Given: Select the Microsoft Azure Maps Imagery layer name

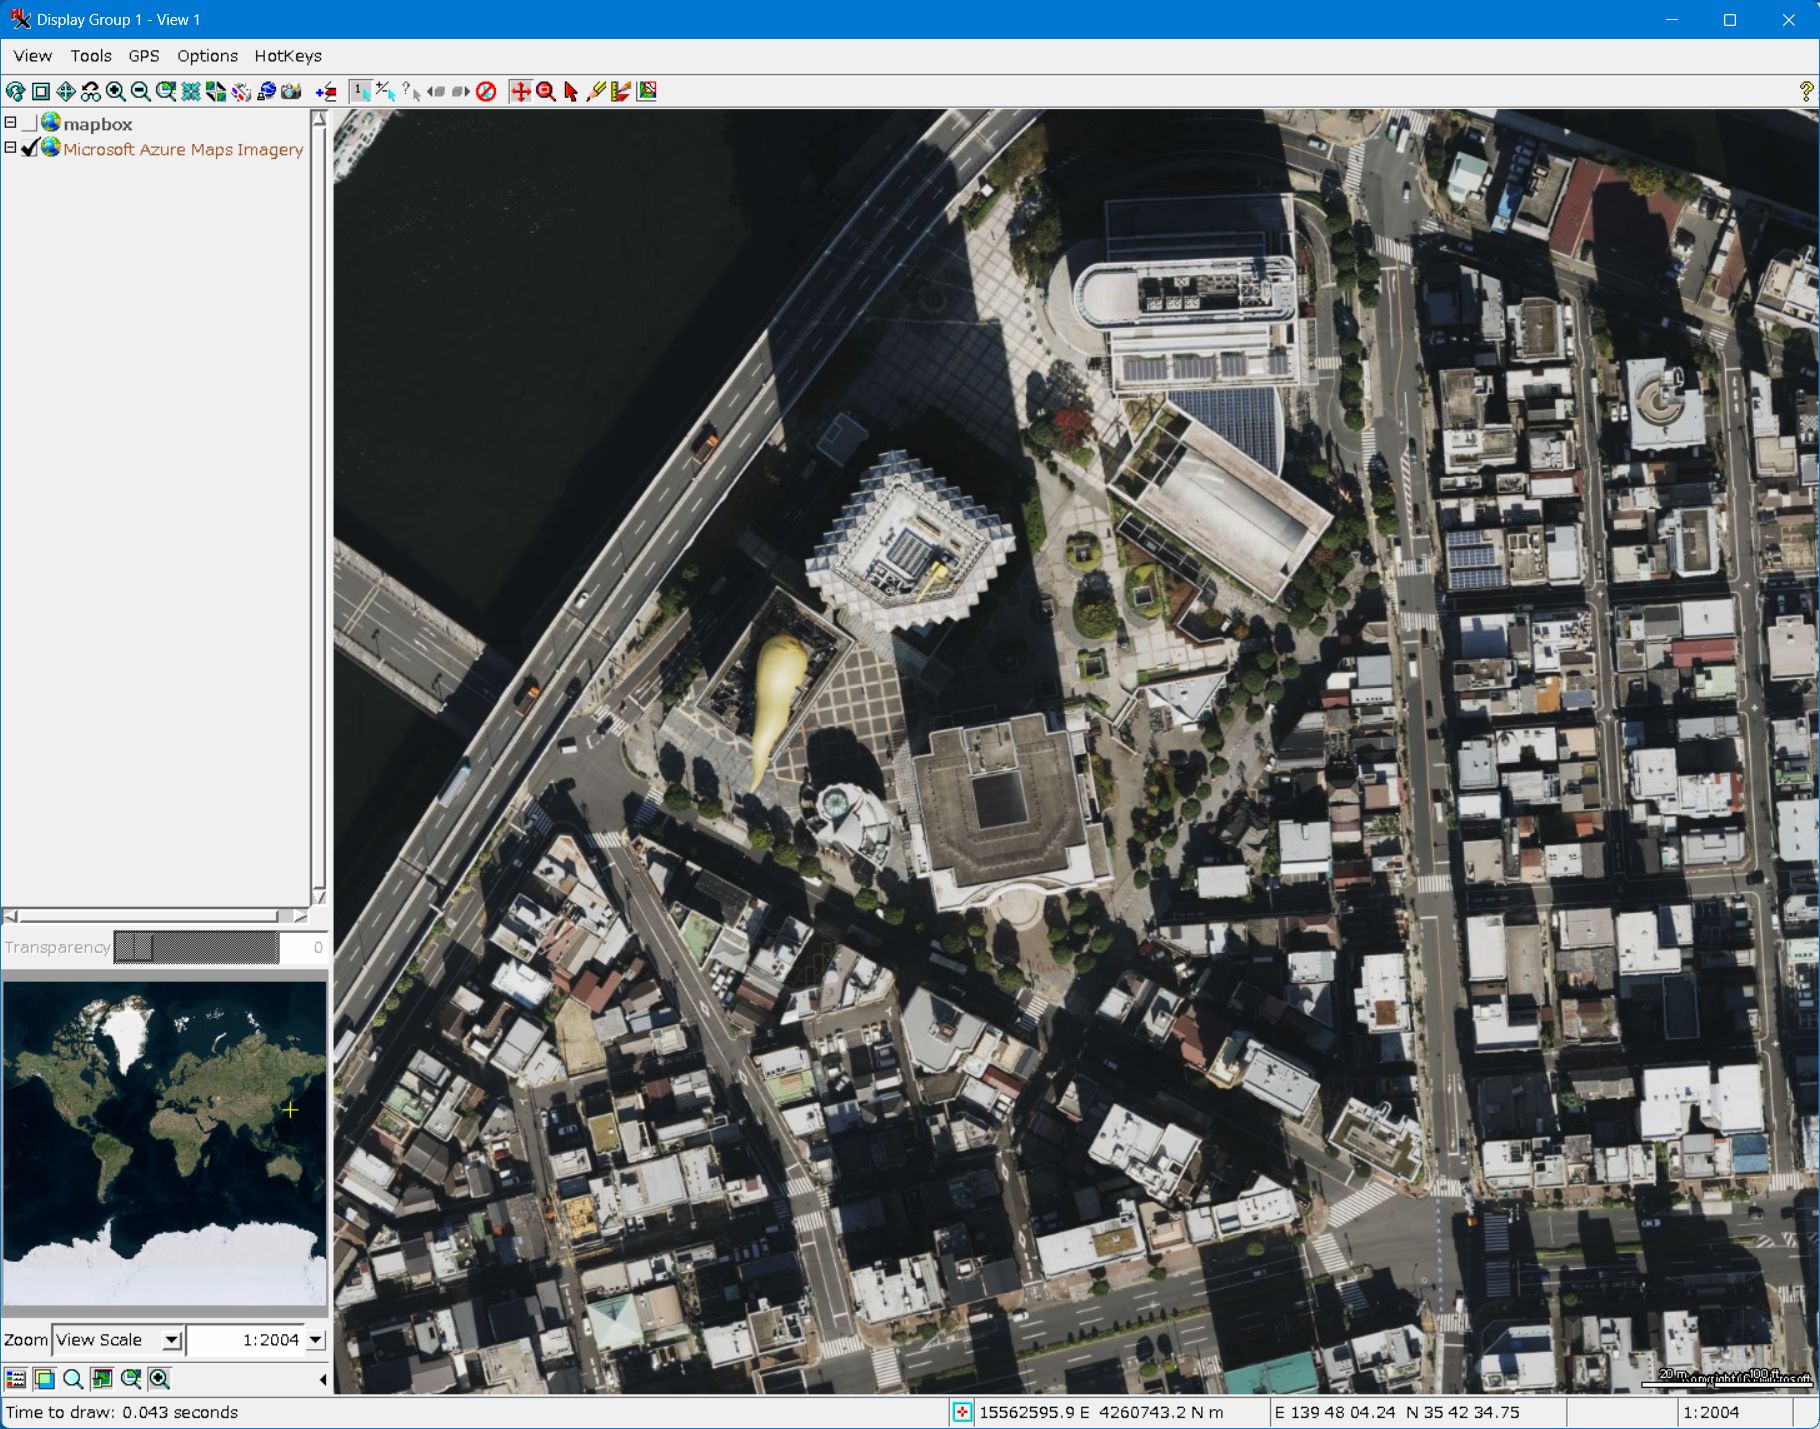Looking at the screenshot, I should pyautogui.click(x=183, y=149).
